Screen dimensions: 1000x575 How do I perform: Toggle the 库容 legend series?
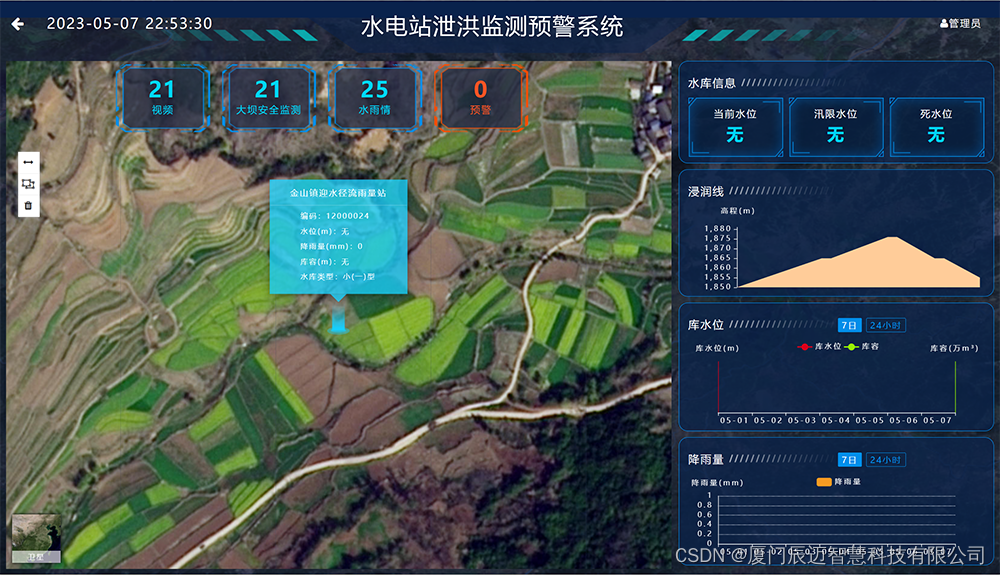tap(862, 346)
